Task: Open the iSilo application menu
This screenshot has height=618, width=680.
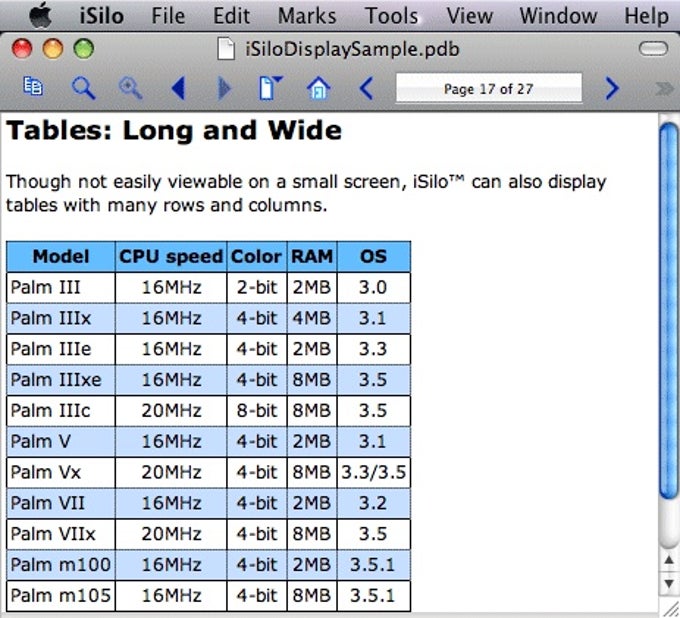Action: click(x=101, y=16)
